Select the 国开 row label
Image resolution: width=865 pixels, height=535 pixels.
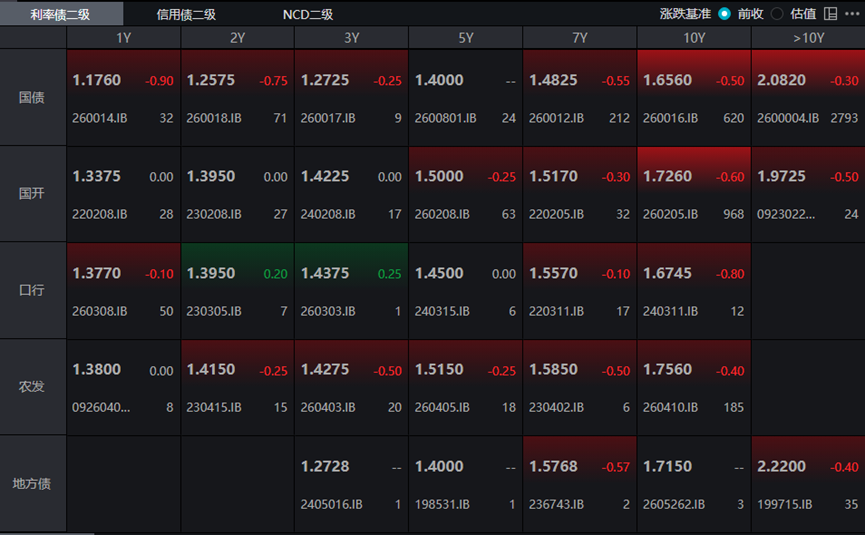(32, 194)
